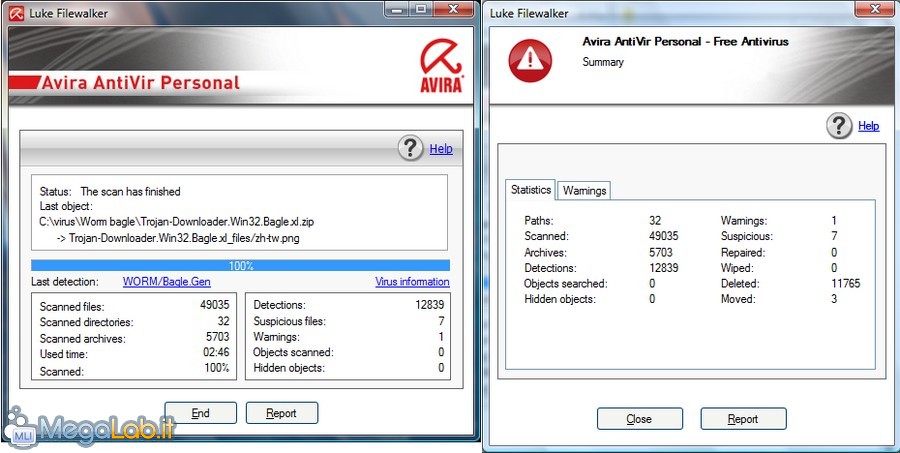Click 'Paths:' label in Summary statistics
The image size is (900, 453).
click(539, 220)
